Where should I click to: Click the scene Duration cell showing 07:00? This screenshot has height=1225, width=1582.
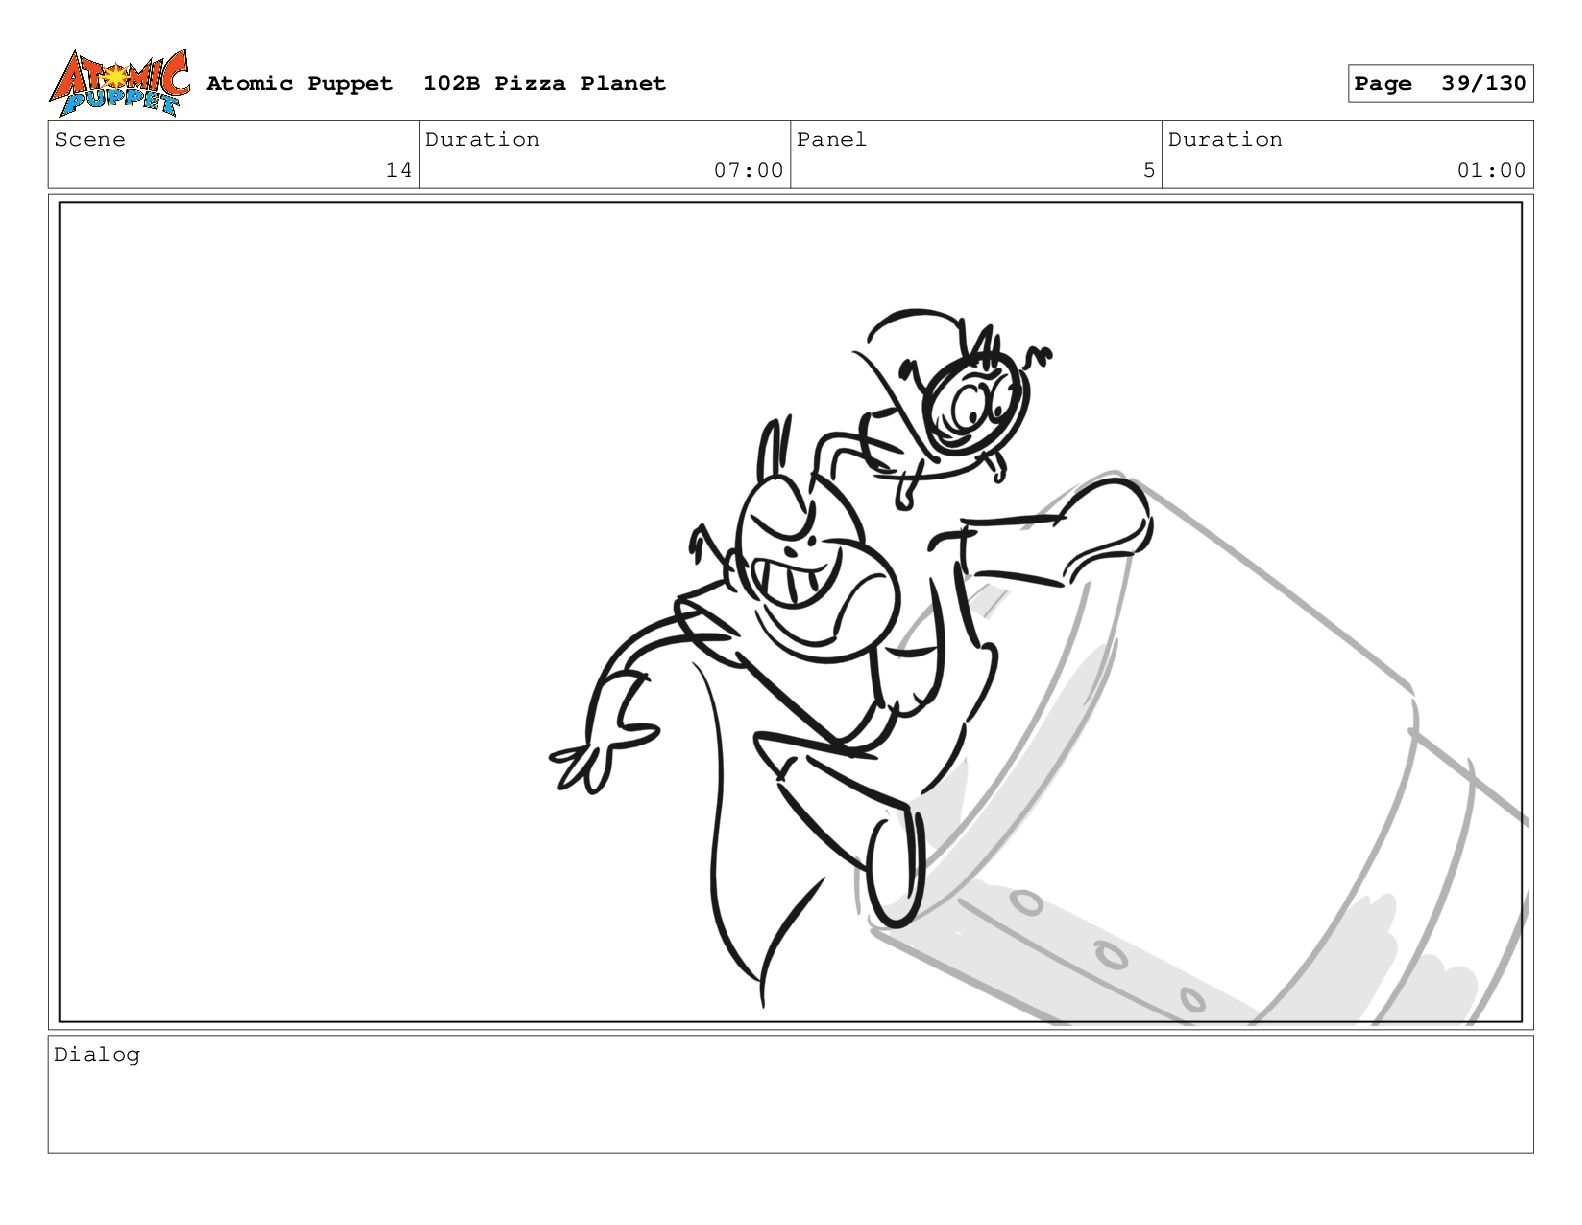(x=605, y=155)
